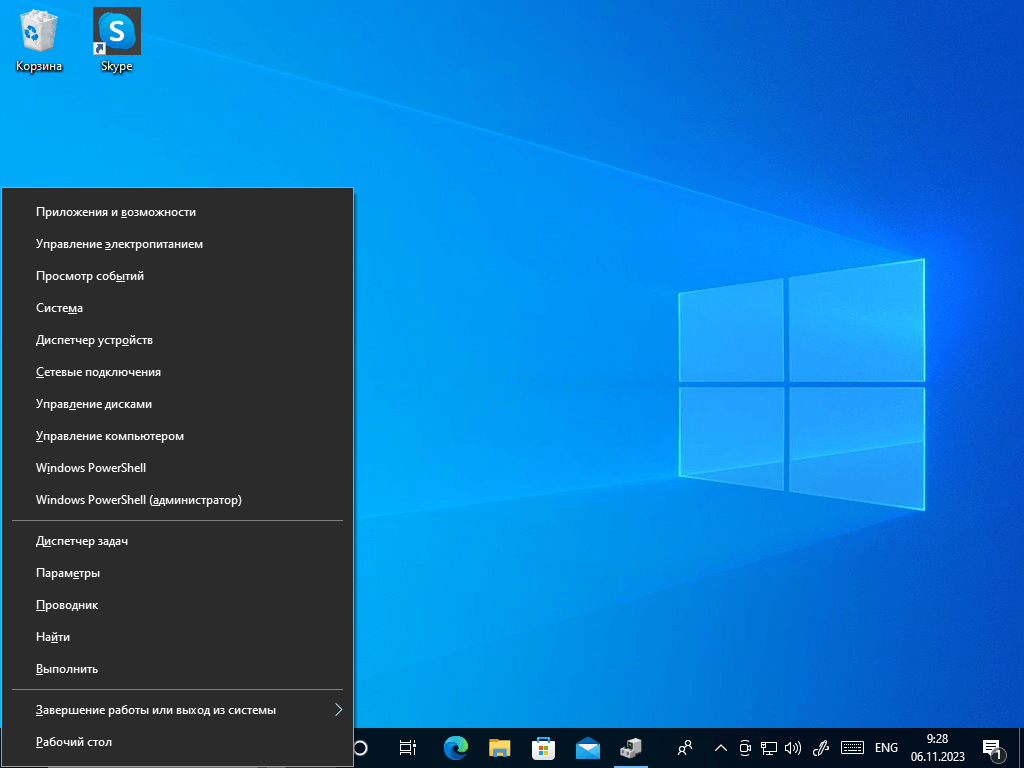Screen dimensions: 1024x768
Task: Open the notification center icon
Action: point(992,748)
